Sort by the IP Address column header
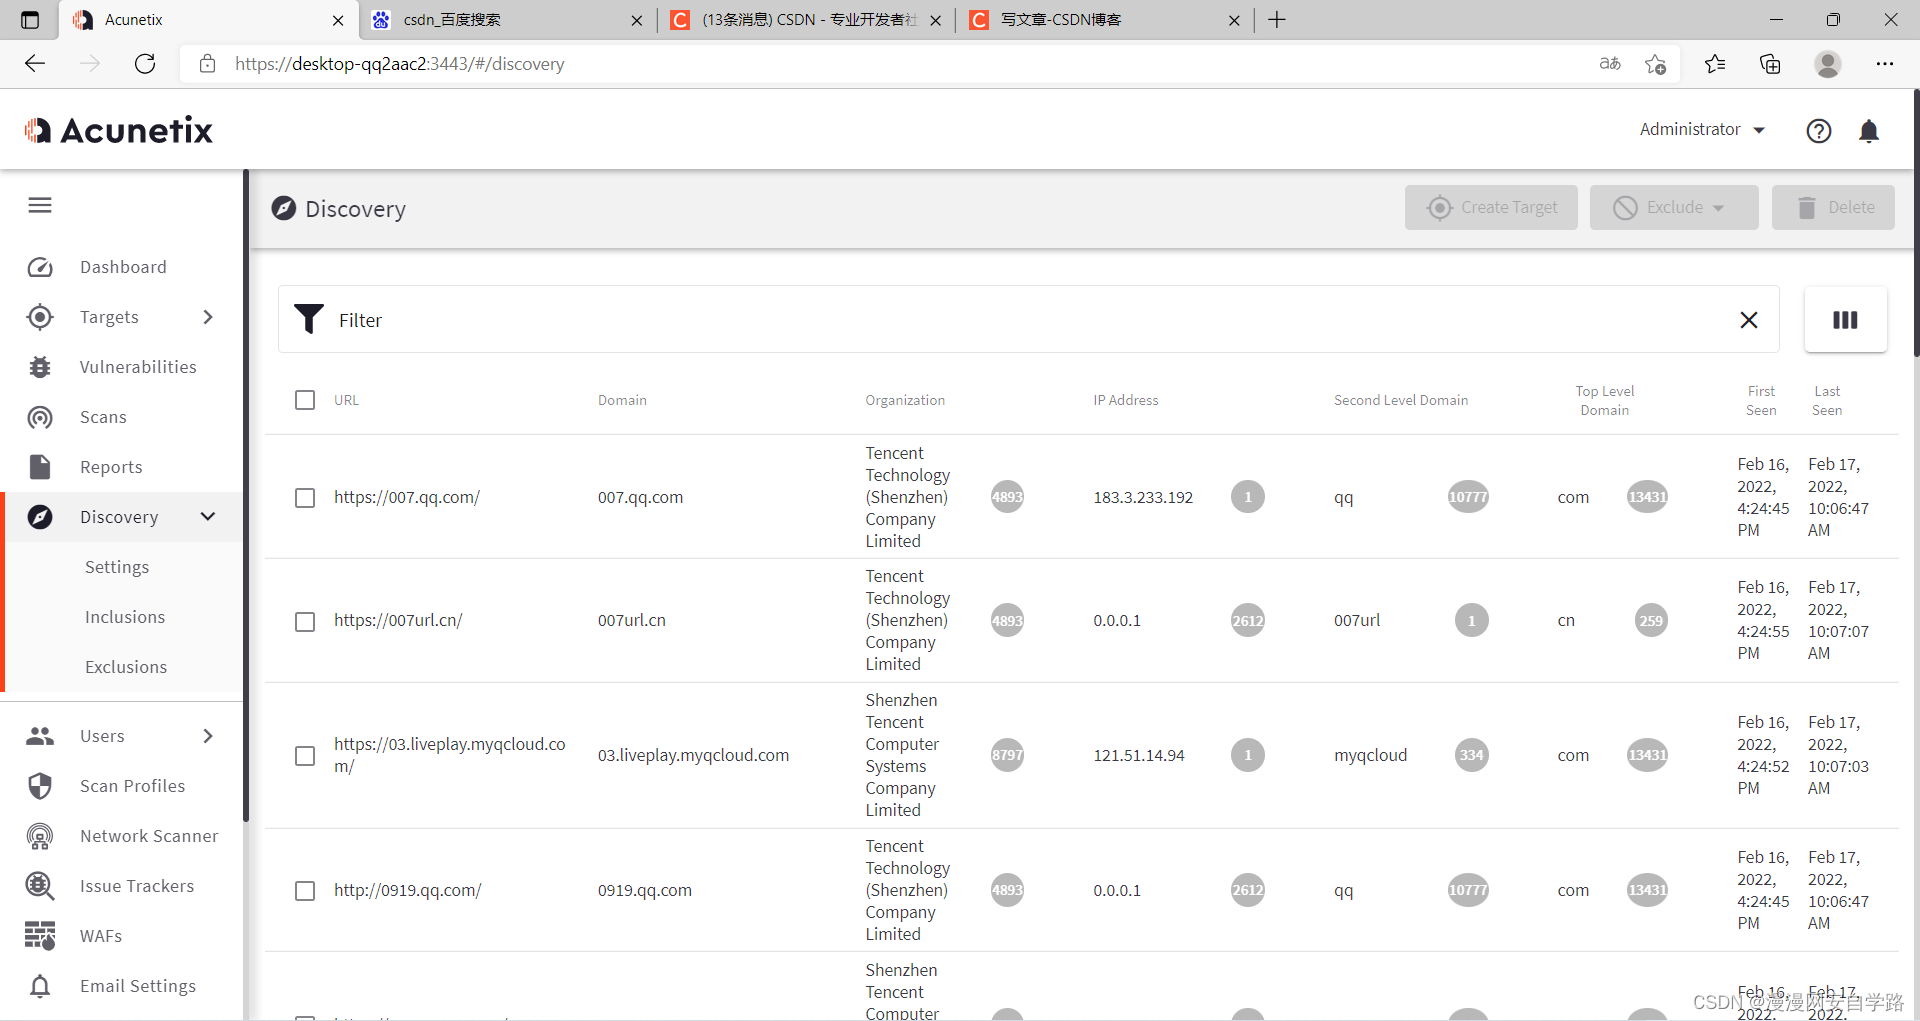 1126,400
